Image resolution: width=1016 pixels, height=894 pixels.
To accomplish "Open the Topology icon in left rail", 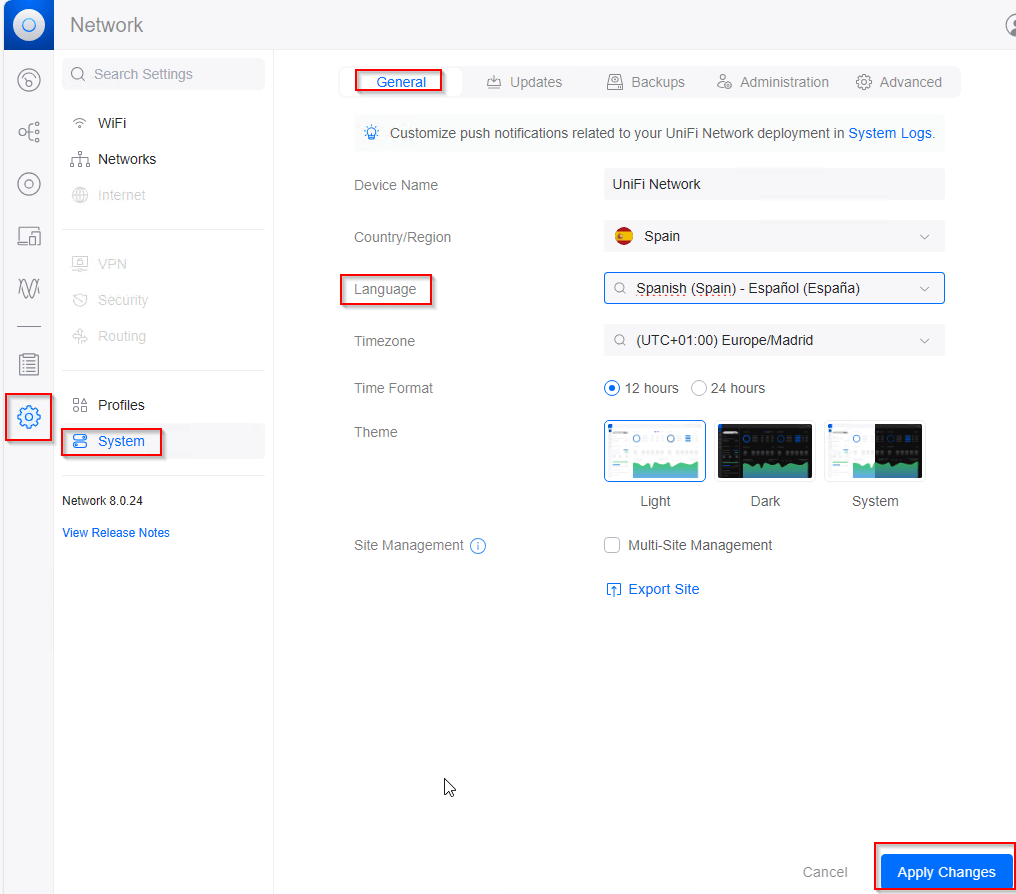I will pos(29,132).
